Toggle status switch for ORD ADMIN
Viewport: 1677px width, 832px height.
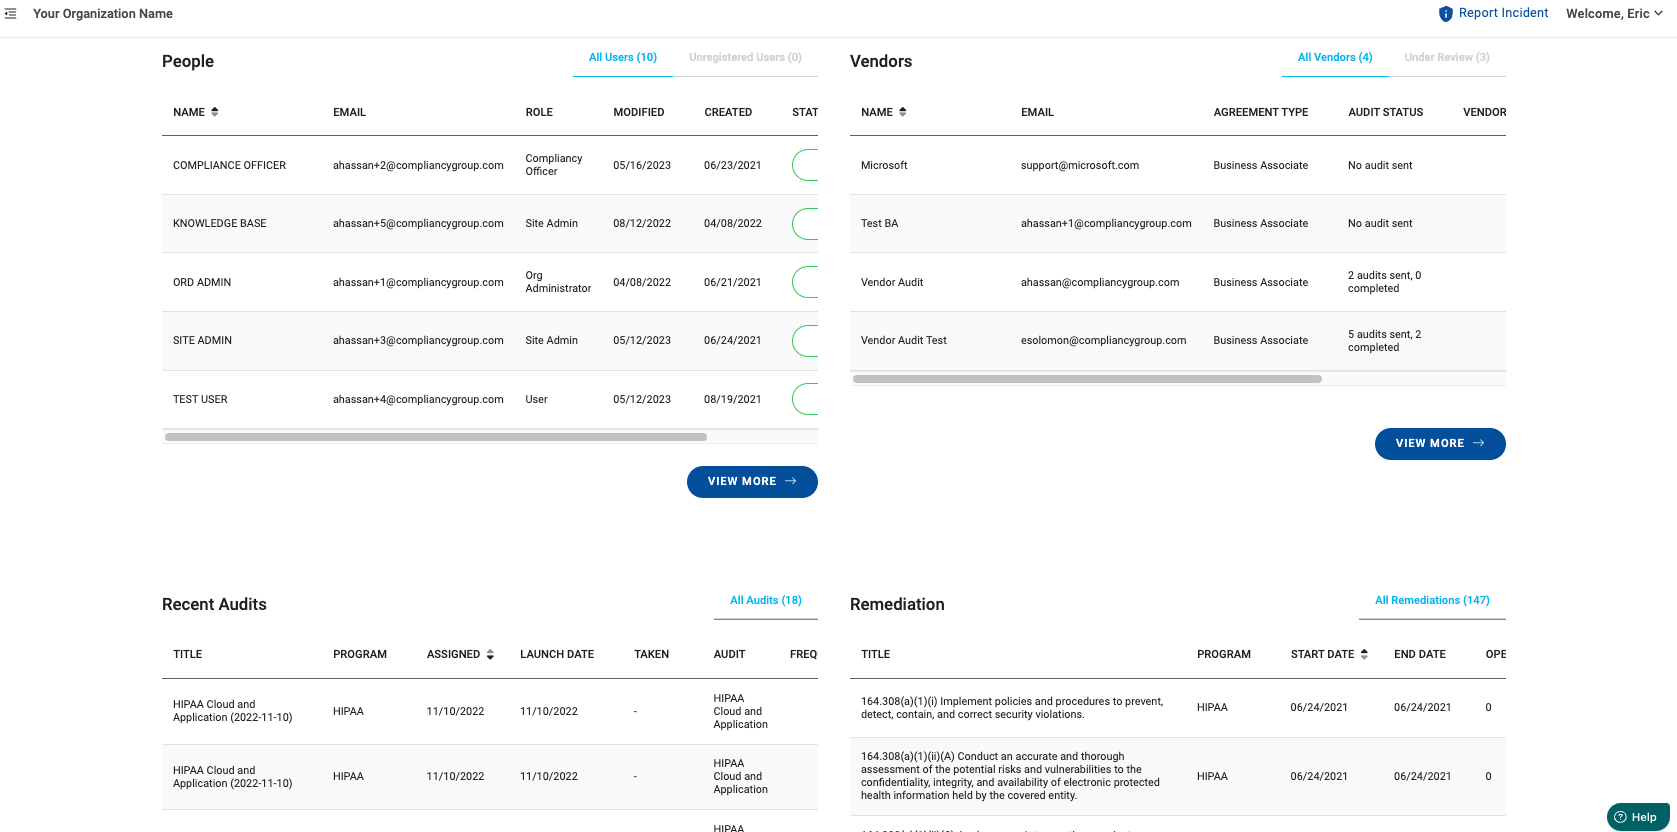tap(805, 282)
